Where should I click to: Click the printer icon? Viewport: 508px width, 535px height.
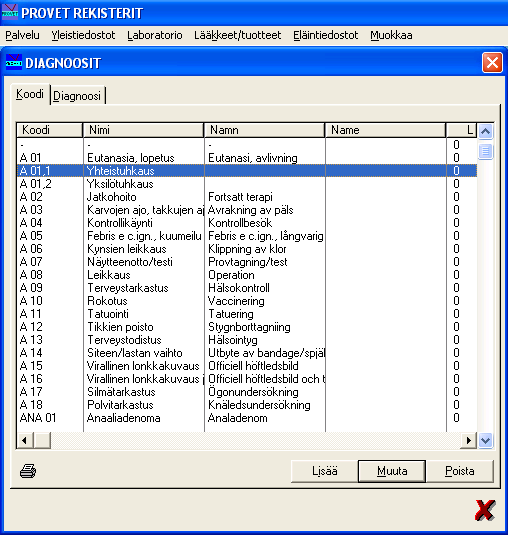pos(28,471)
